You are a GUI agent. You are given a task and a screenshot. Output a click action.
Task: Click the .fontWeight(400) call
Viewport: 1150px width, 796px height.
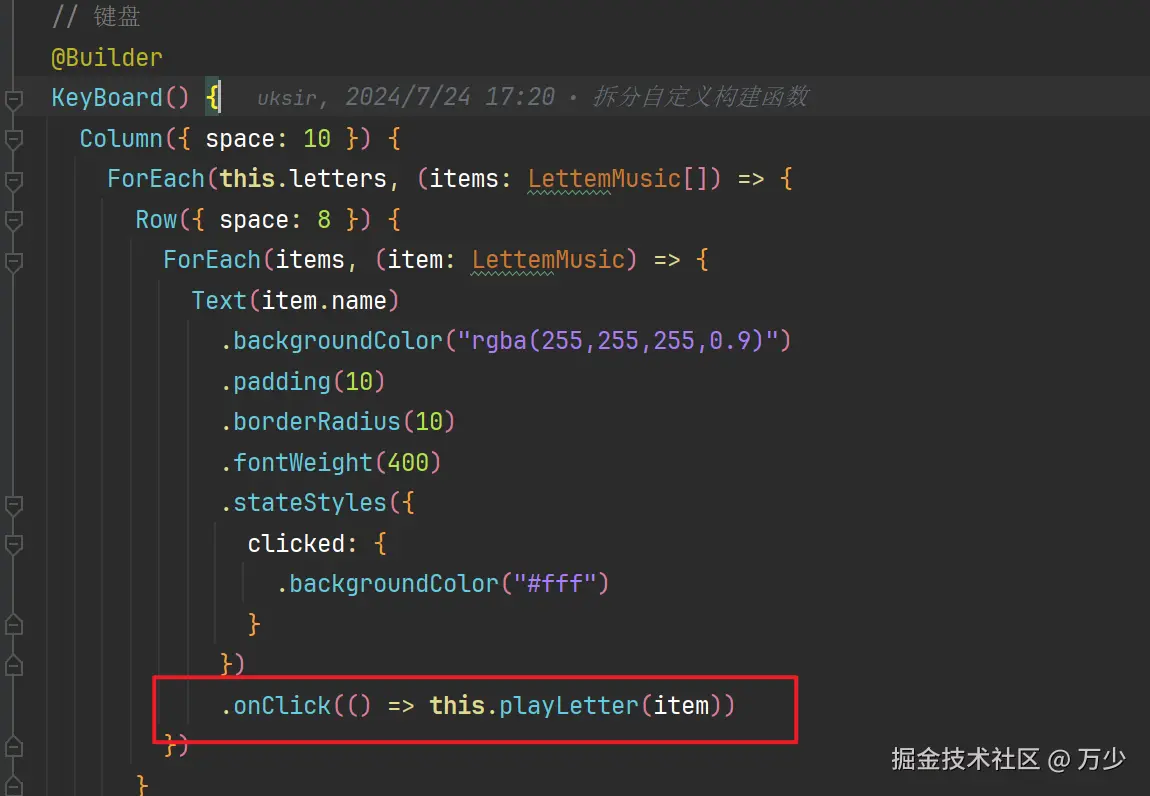point(331,462)
